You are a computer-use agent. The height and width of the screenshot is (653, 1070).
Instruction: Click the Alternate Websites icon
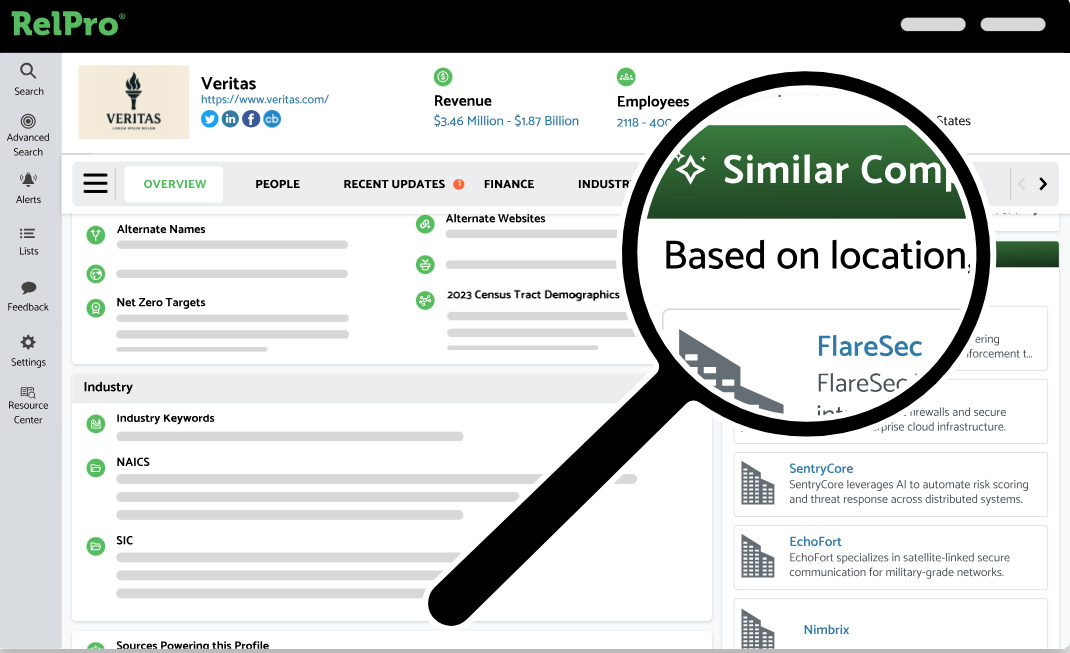pos(425,224)
